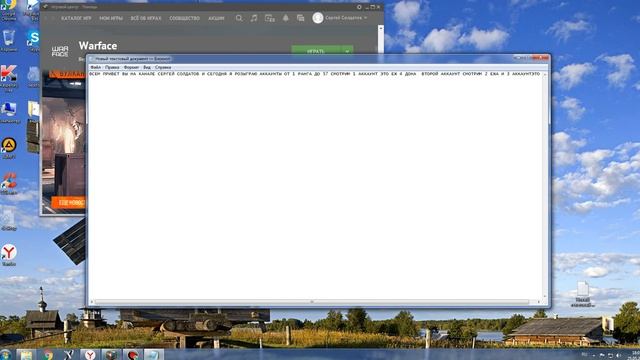Expand the arrow next to Играть button
The width and height of the screenshot is (640, 360).
click(347, 51)
